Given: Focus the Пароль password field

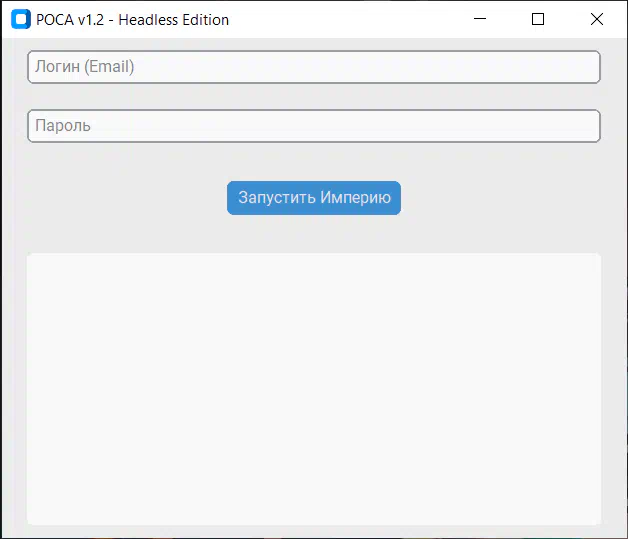Looking at the screenshot, I should (x=314, y=126).
